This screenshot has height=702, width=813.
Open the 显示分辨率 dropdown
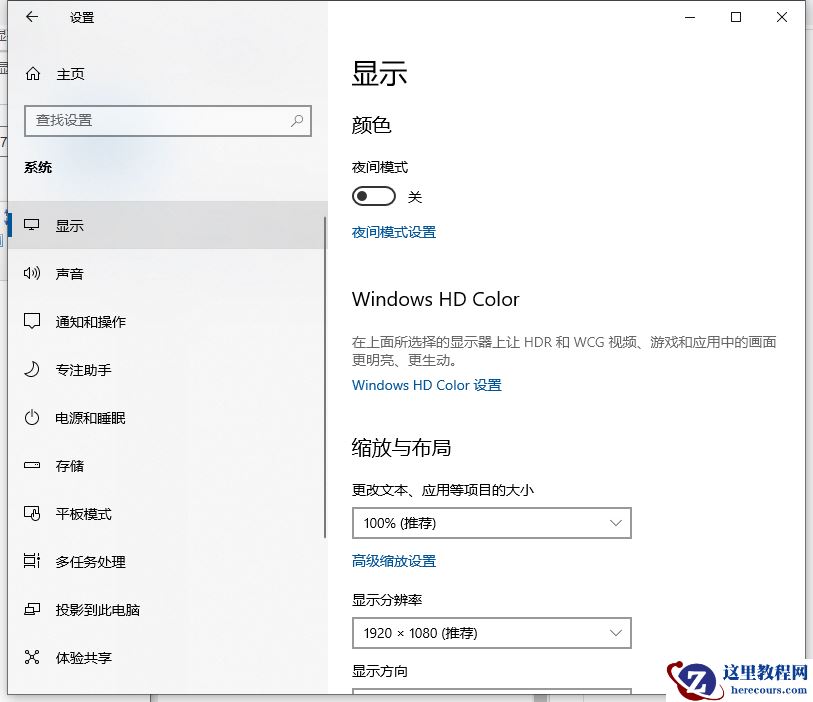tap(491, 633)
